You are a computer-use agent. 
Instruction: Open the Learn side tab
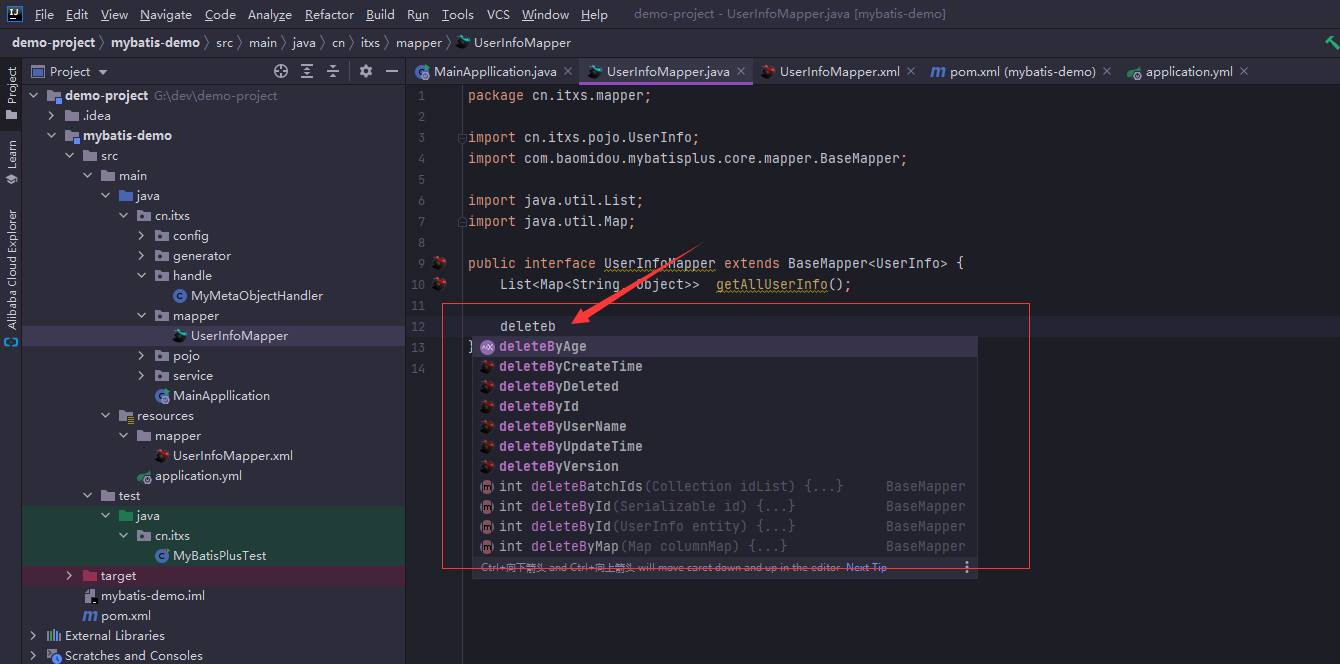click(x=11, y=162)
